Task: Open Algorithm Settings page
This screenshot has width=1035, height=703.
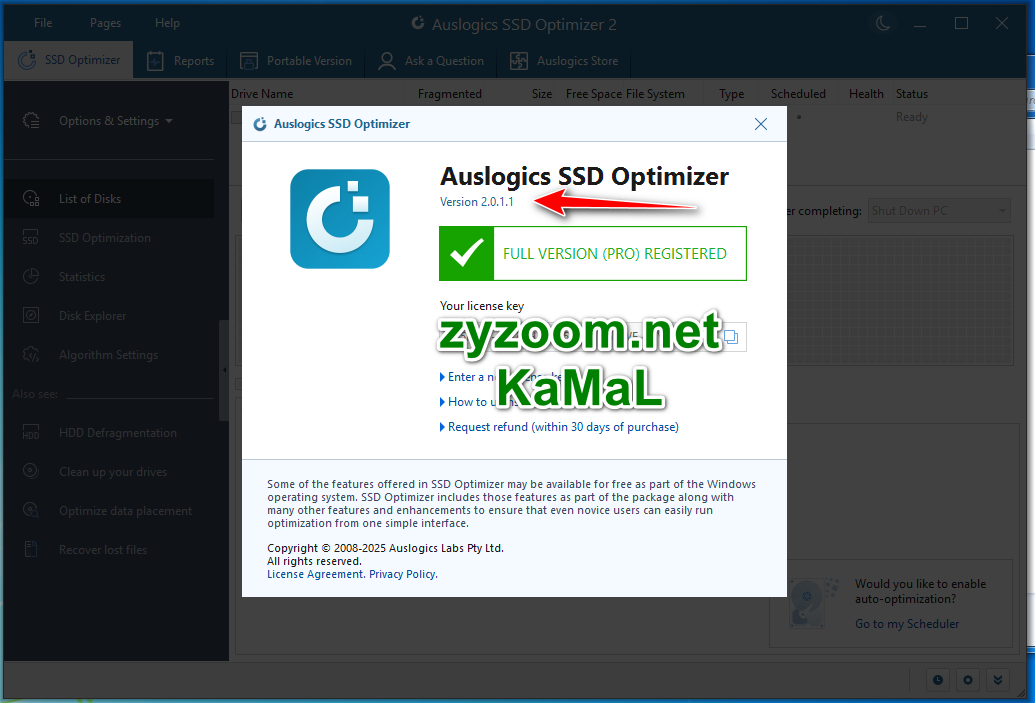Action: (109, 354)
